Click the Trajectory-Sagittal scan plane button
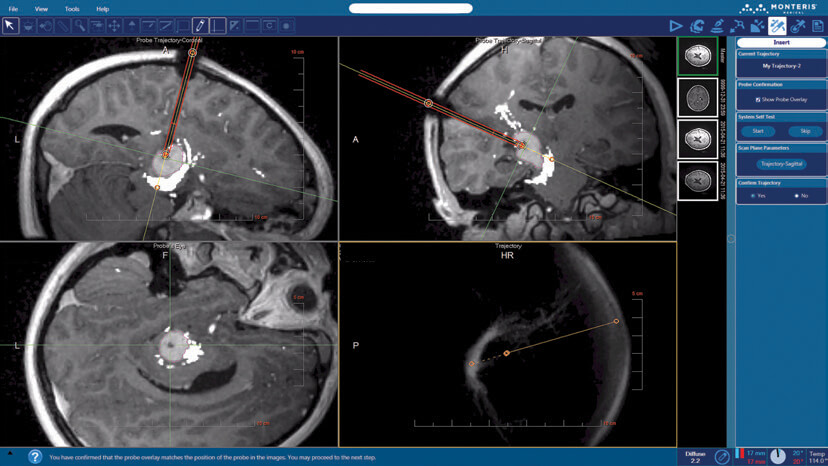 coord(781,164)
